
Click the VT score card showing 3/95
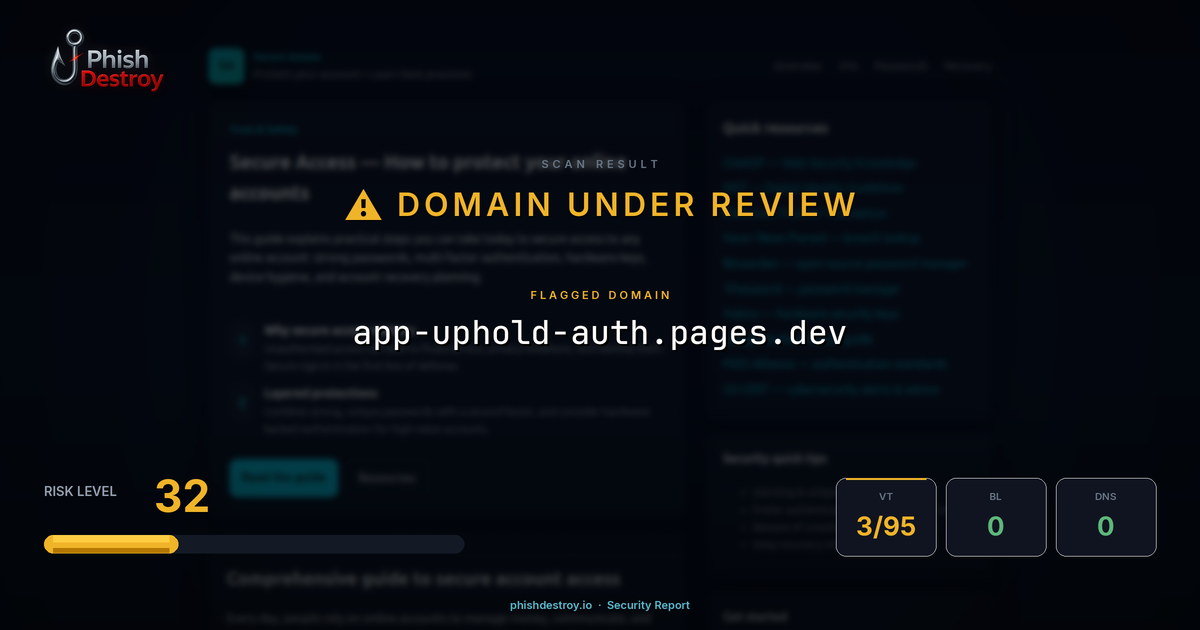pos(886,517)
